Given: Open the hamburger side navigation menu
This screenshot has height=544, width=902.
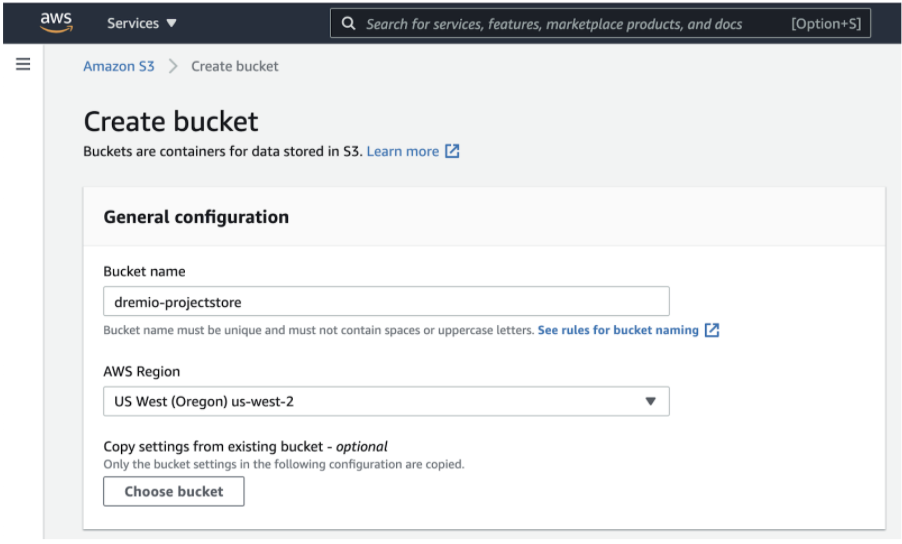Looking at the screenshot, I should (x=23, y=65).
